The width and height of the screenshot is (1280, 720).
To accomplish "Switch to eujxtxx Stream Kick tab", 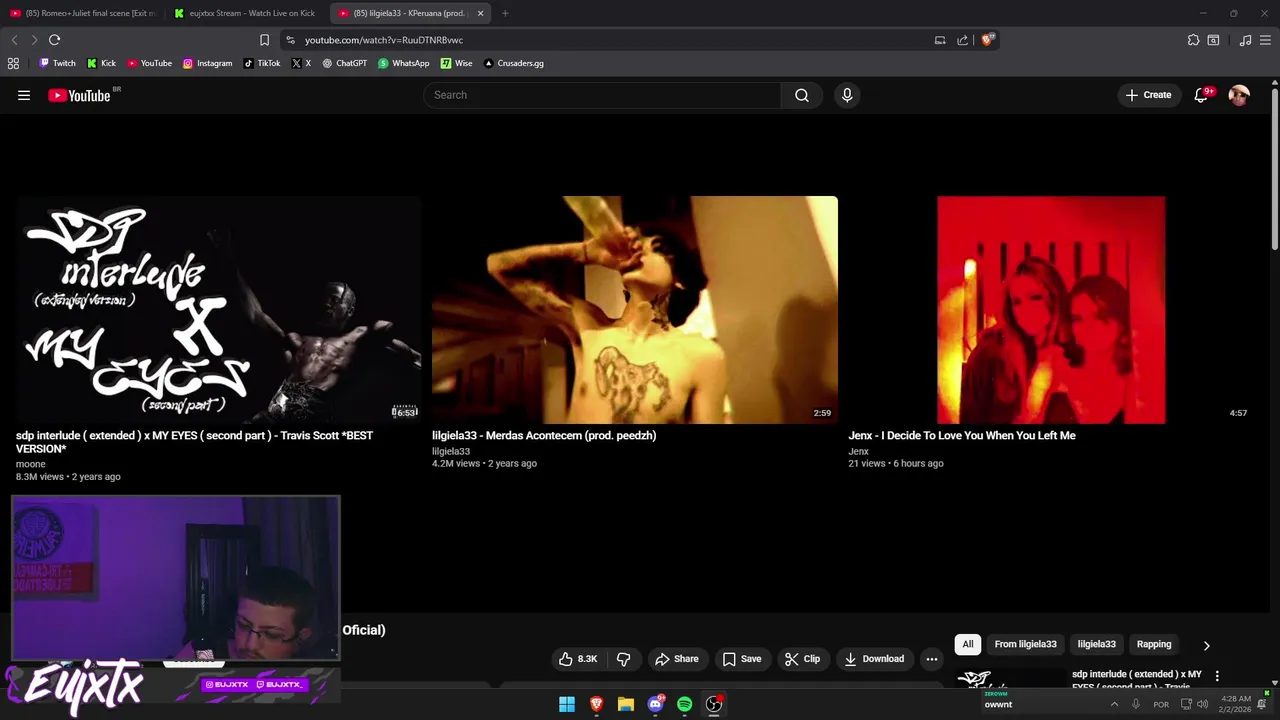I will click(246, 13).
